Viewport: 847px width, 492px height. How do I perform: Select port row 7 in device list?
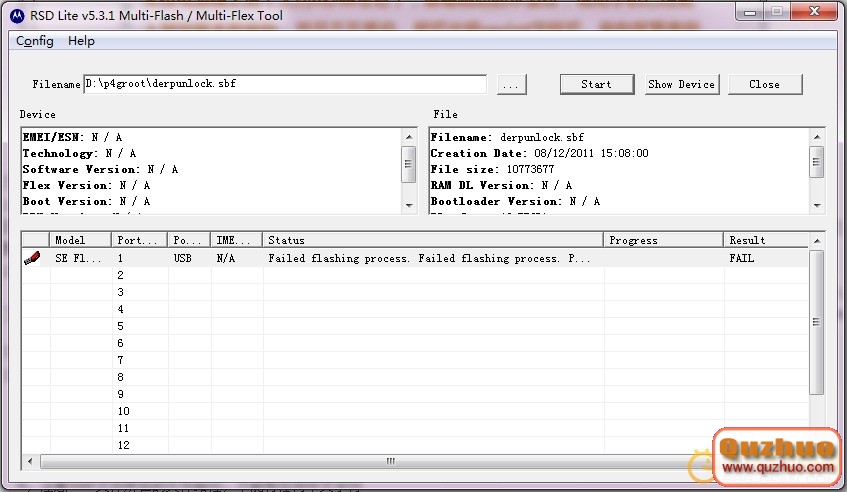pos(415,360)
